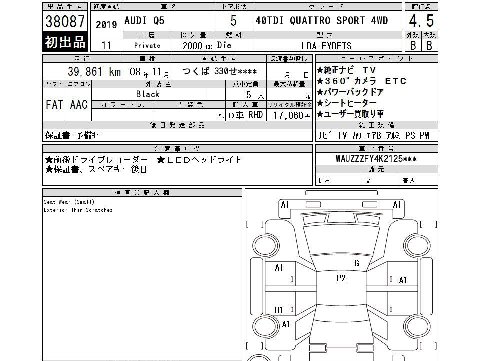Select the VIN WAUZZZFY4K2125***
Image resolution: width=481 pixels, height=361 pixels.
[376, 158]
